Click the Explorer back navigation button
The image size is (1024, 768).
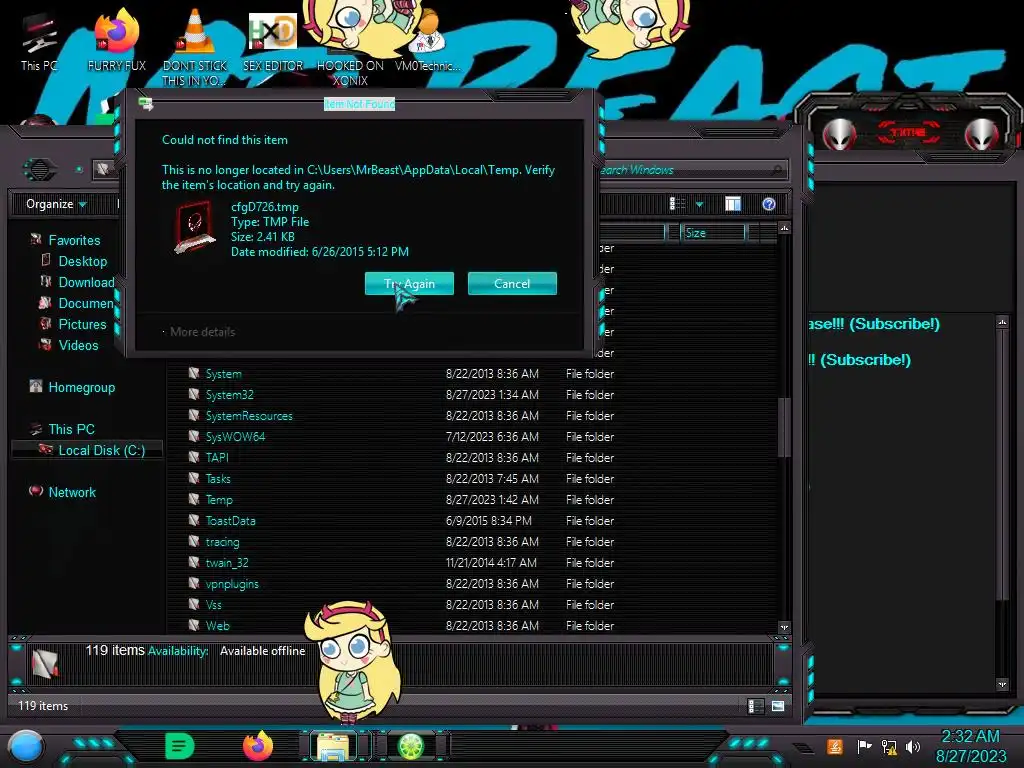[x=40, y=170]
